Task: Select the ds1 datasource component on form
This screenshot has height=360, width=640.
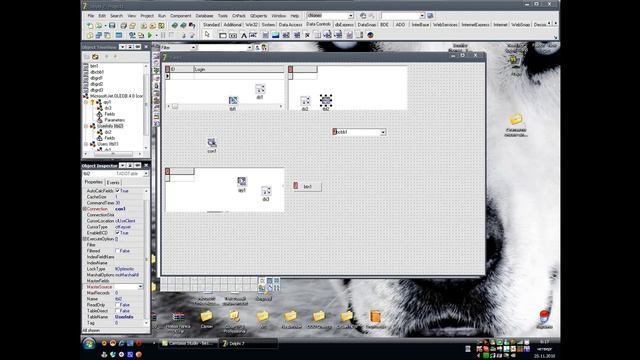Action: 260,89
